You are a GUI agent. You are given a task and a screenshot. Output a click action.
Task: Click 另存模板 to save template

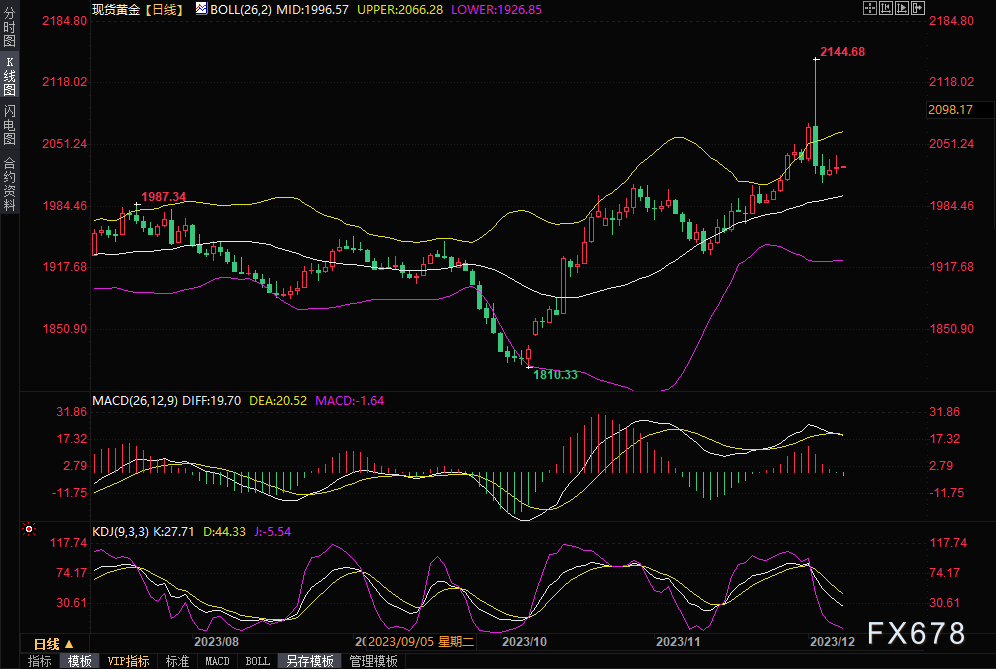tap(309, 661)
